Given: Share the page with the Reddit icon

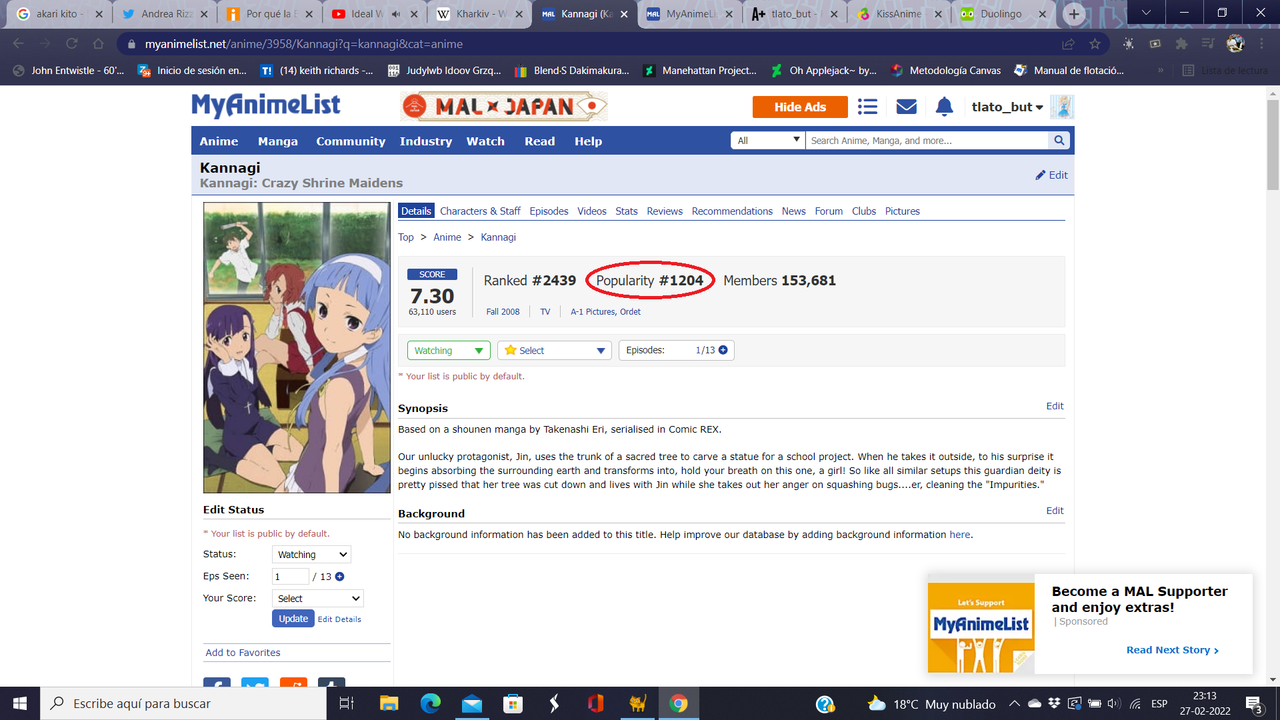Looking at the screenshot, I should [x=294, y=684].
